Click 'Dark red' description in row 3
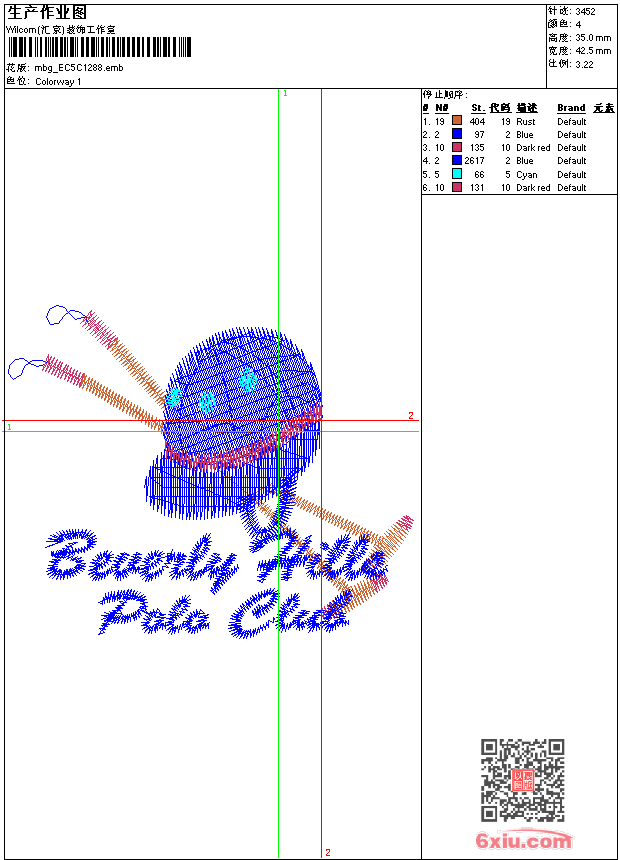Image resolution: width=620 pixels, height=860 pixels. click(533, 148)
